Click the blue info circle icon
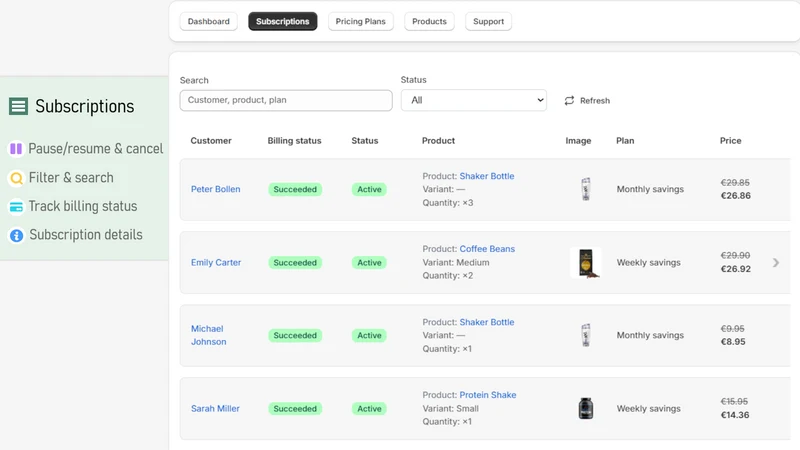 [x=16, y=235]
